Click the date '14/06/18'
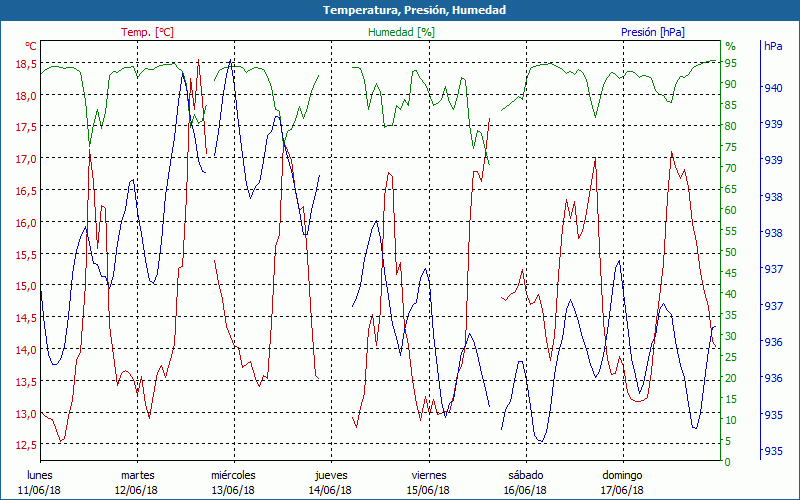 330,490
